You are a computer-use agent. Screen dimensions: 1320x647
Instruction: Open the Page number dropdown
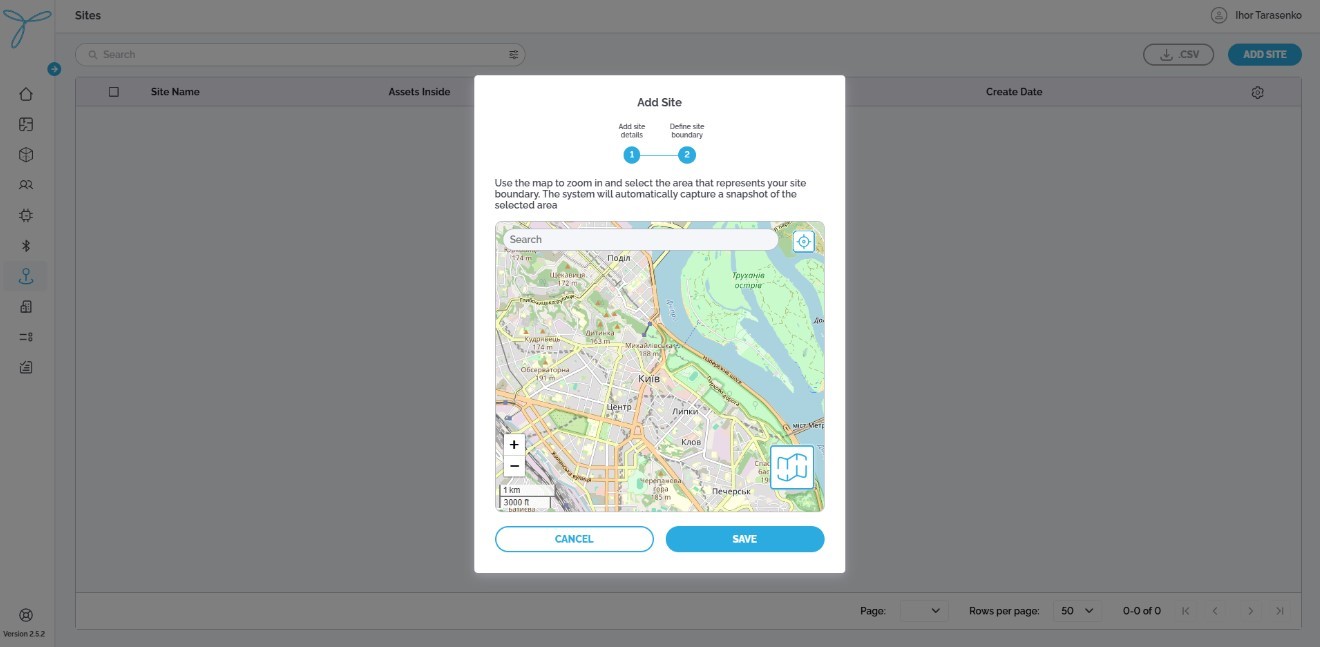click(923, 610)
